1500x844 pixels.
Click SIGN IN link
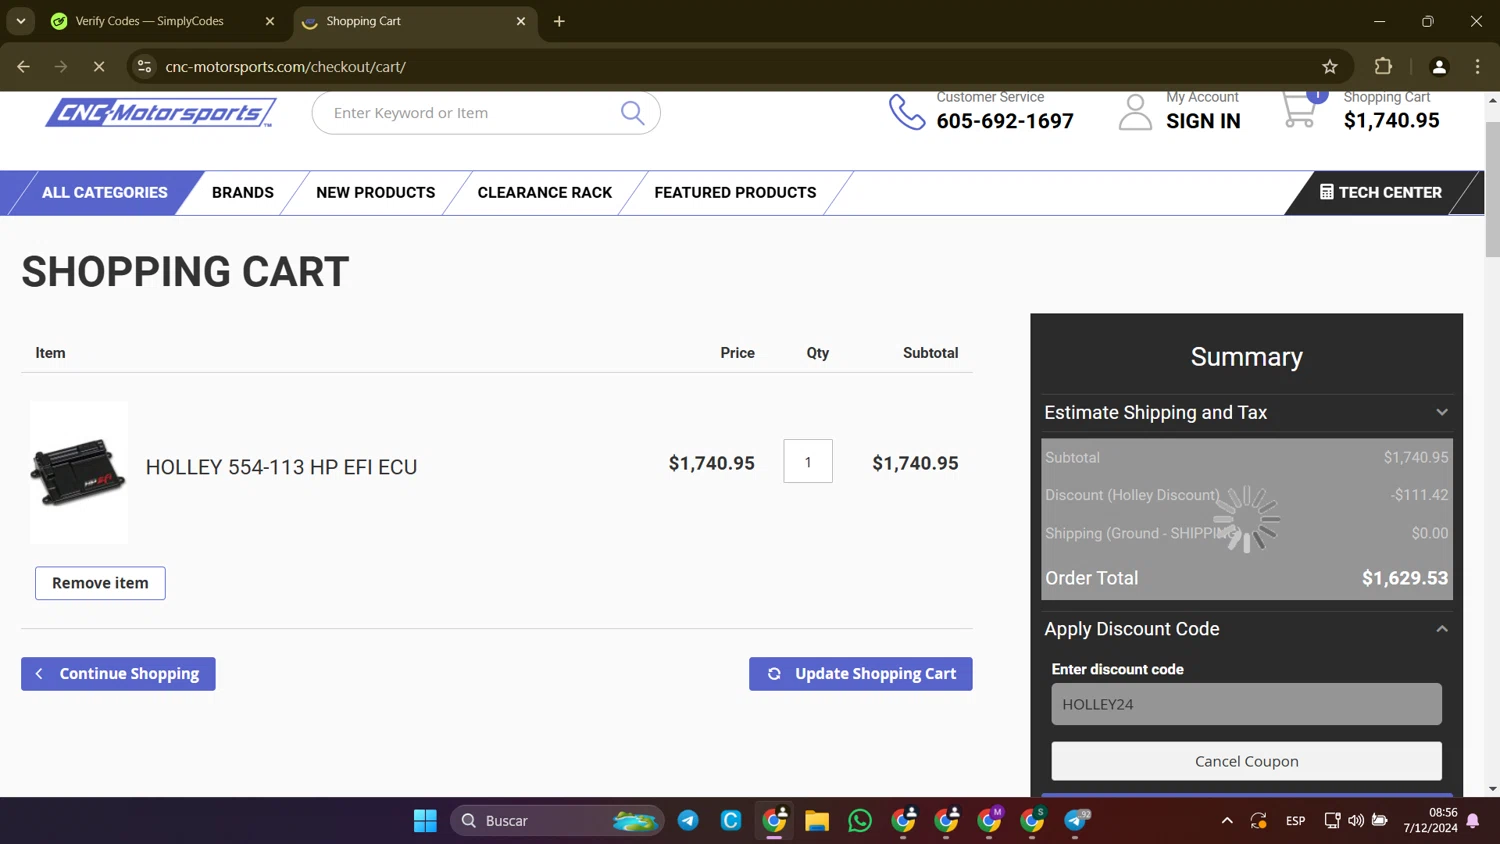pos(1203,121)
